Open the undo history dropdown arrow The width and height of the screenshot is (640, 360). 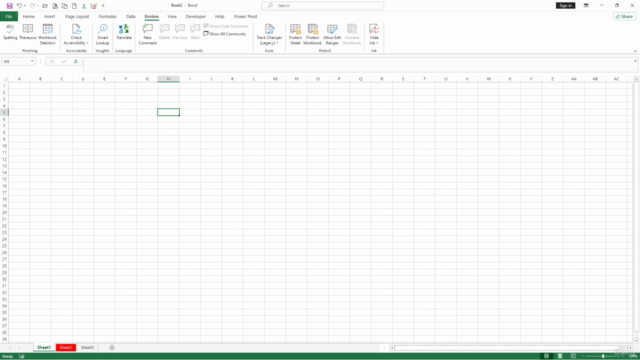coord(25,6)
